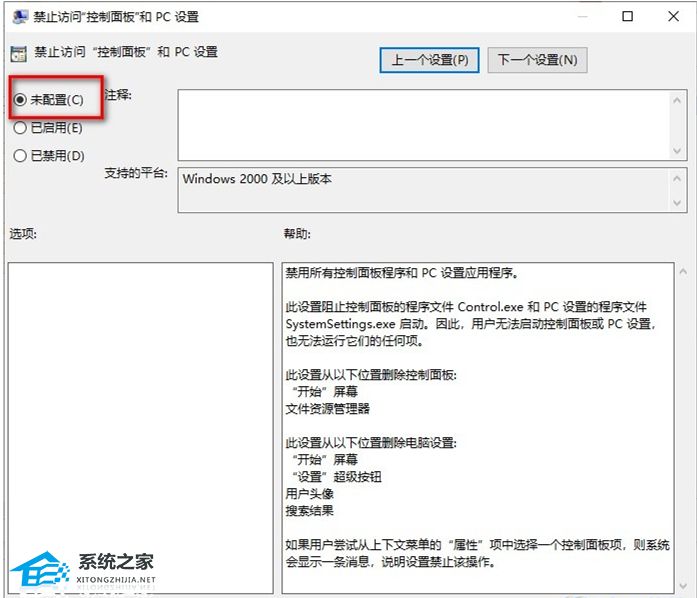This screenshot has width=697, height=598.
Task: Click the empty 选项 options panel
Action: 140,420
